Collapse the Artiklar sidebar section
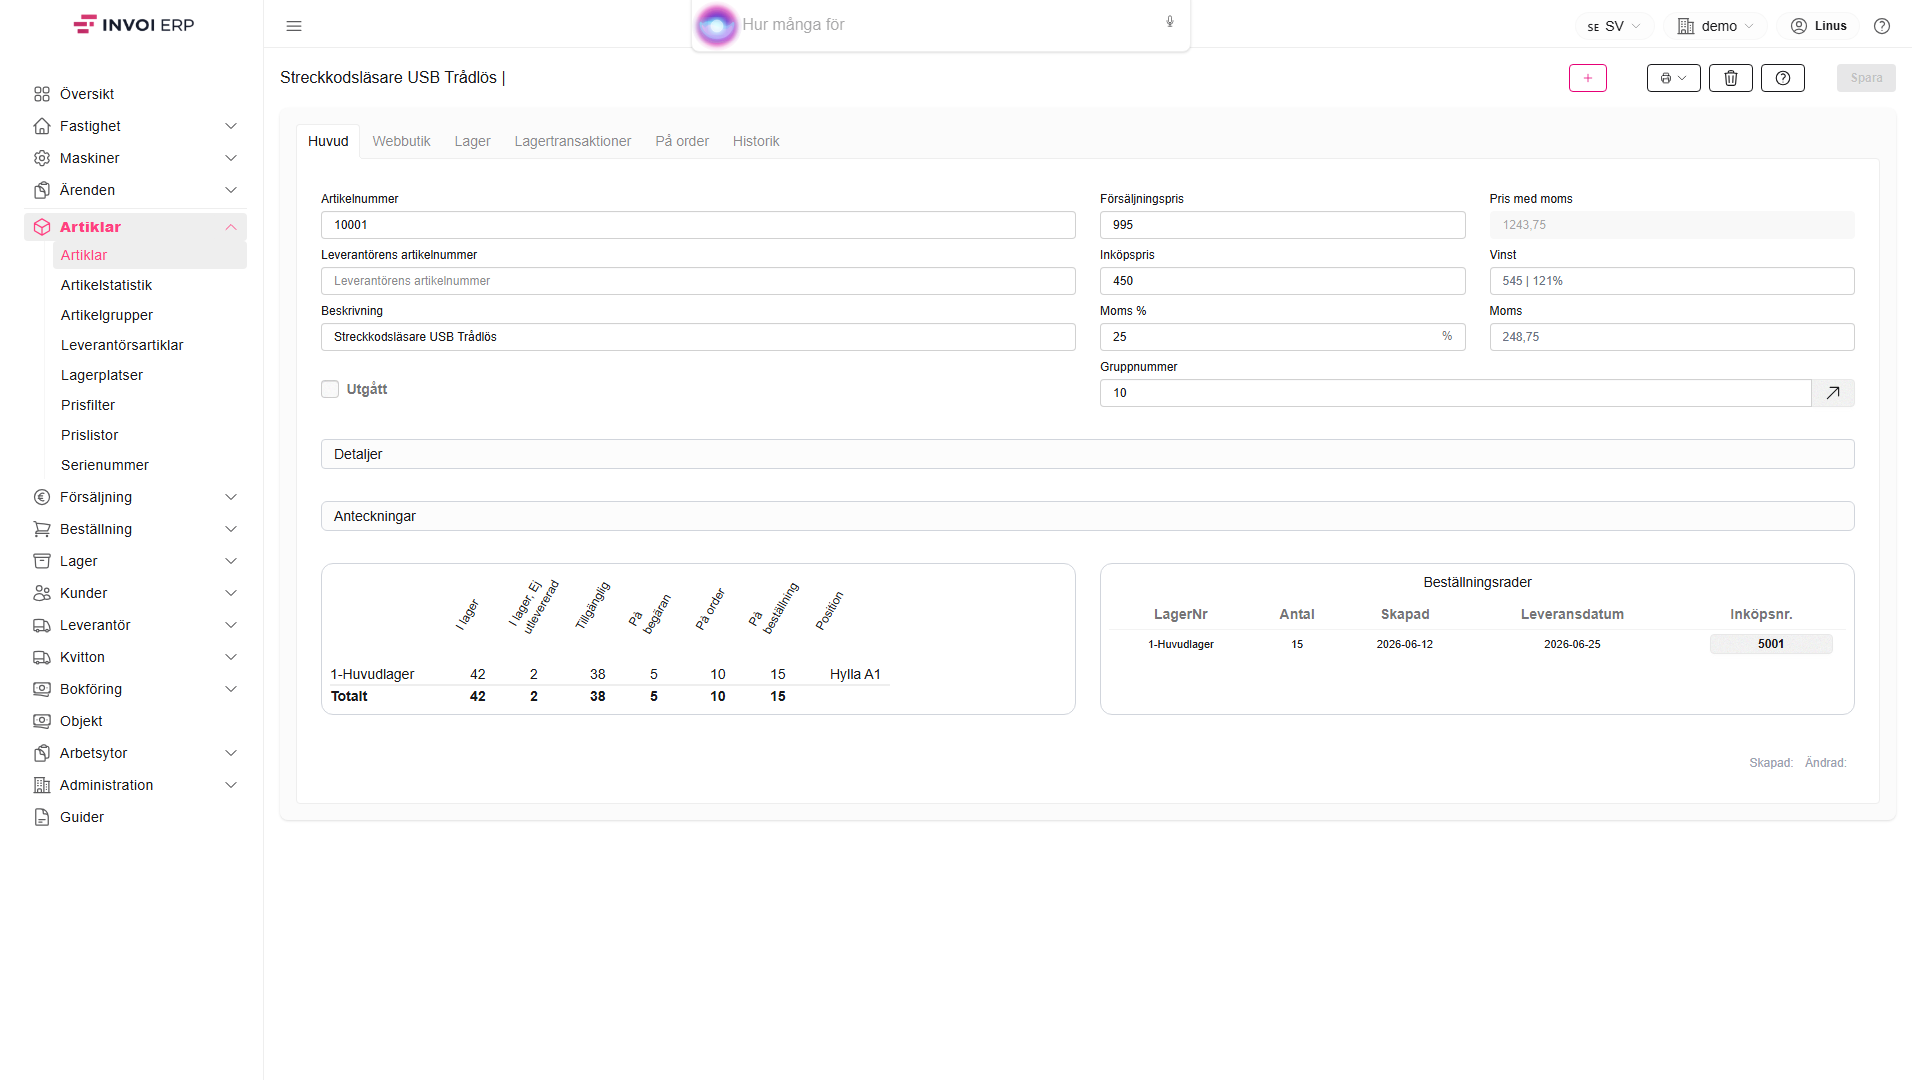Viewport: 1920px width, 1080px height. (135, 227)
